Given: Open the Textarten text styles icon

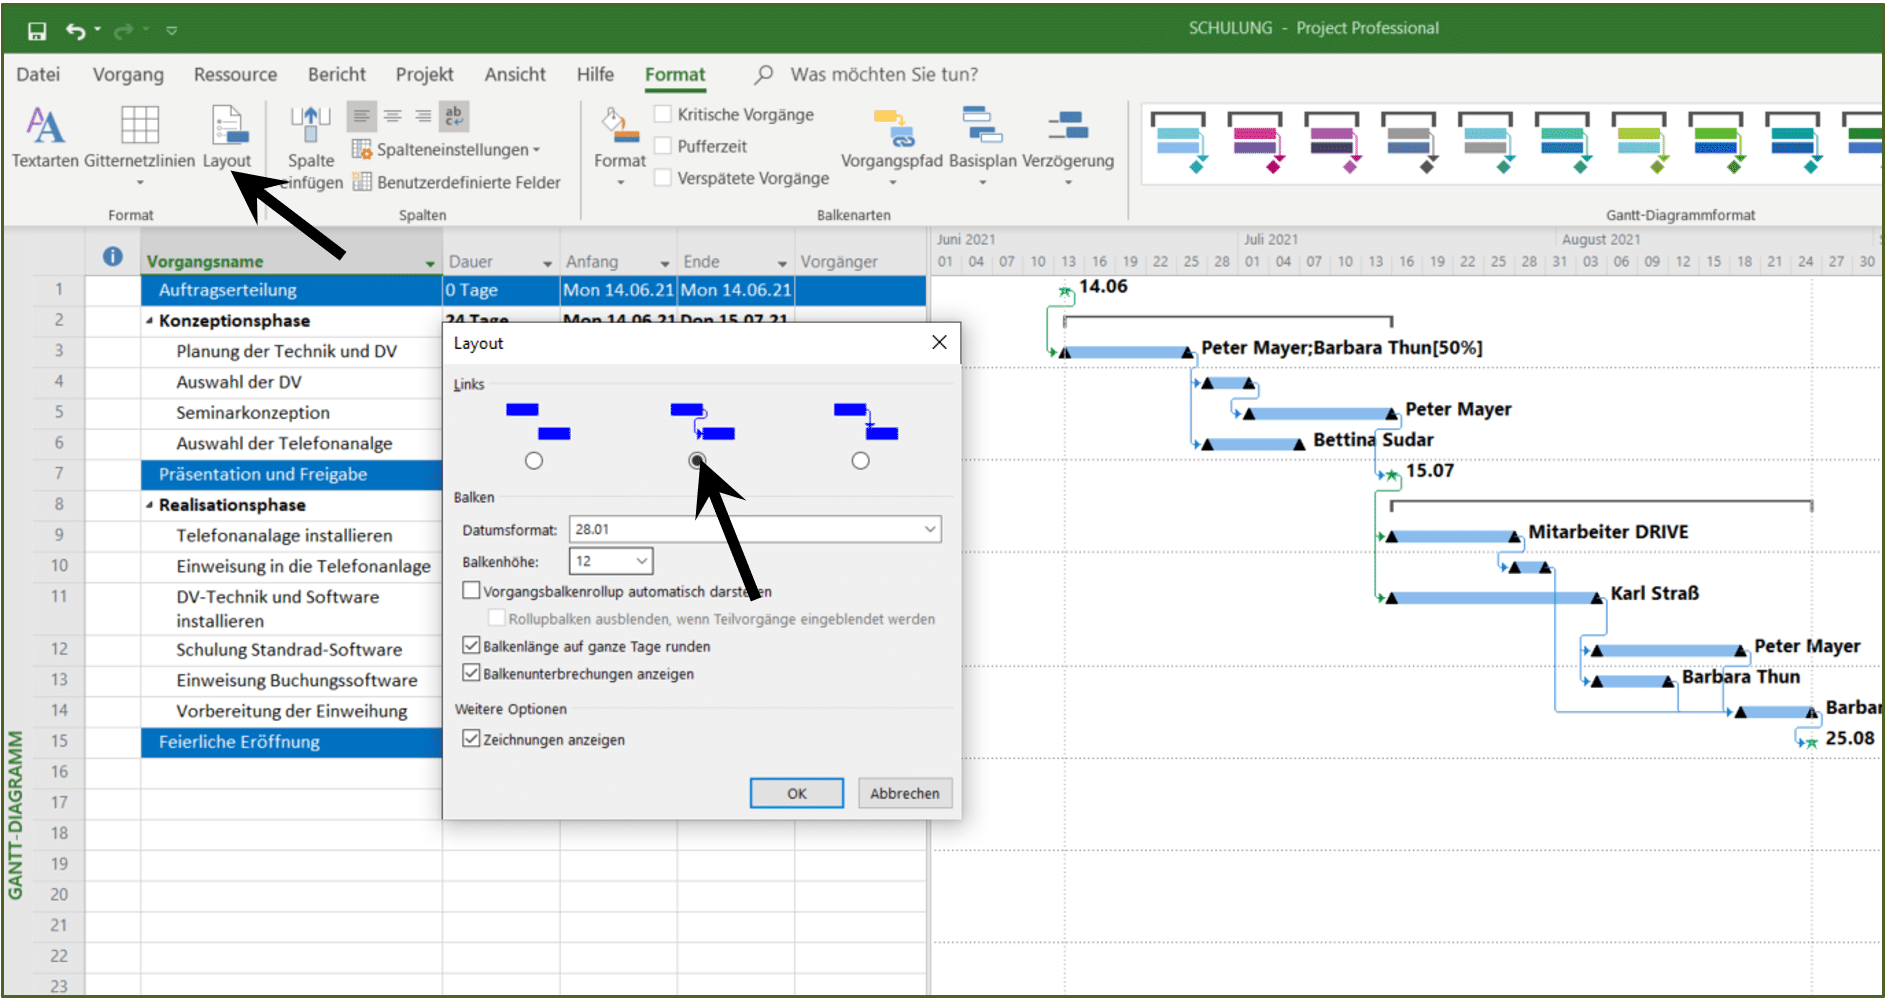Looking at the screenshot, I should [x=45, y=126].
